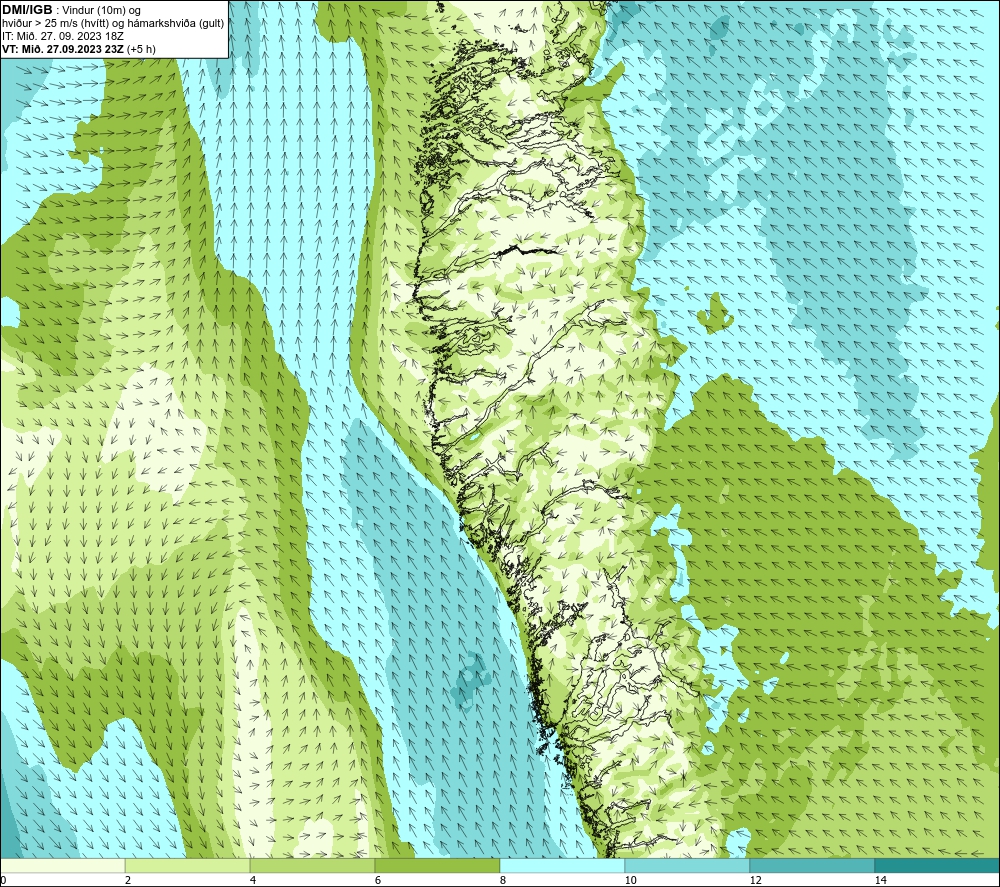Click the legend scale label '8'
The height and width of the screenshot is (887, 1000).
(x=503, y=880)
